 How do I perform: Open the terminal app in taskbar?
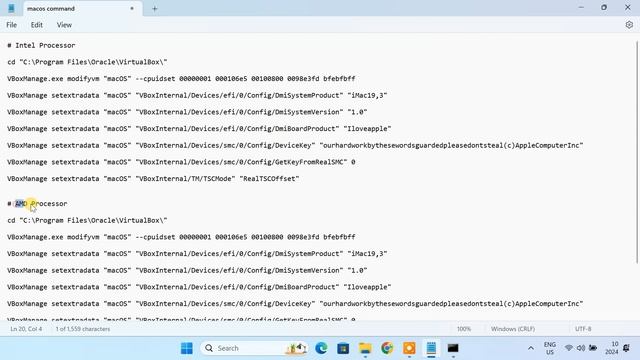pos(453,348)
